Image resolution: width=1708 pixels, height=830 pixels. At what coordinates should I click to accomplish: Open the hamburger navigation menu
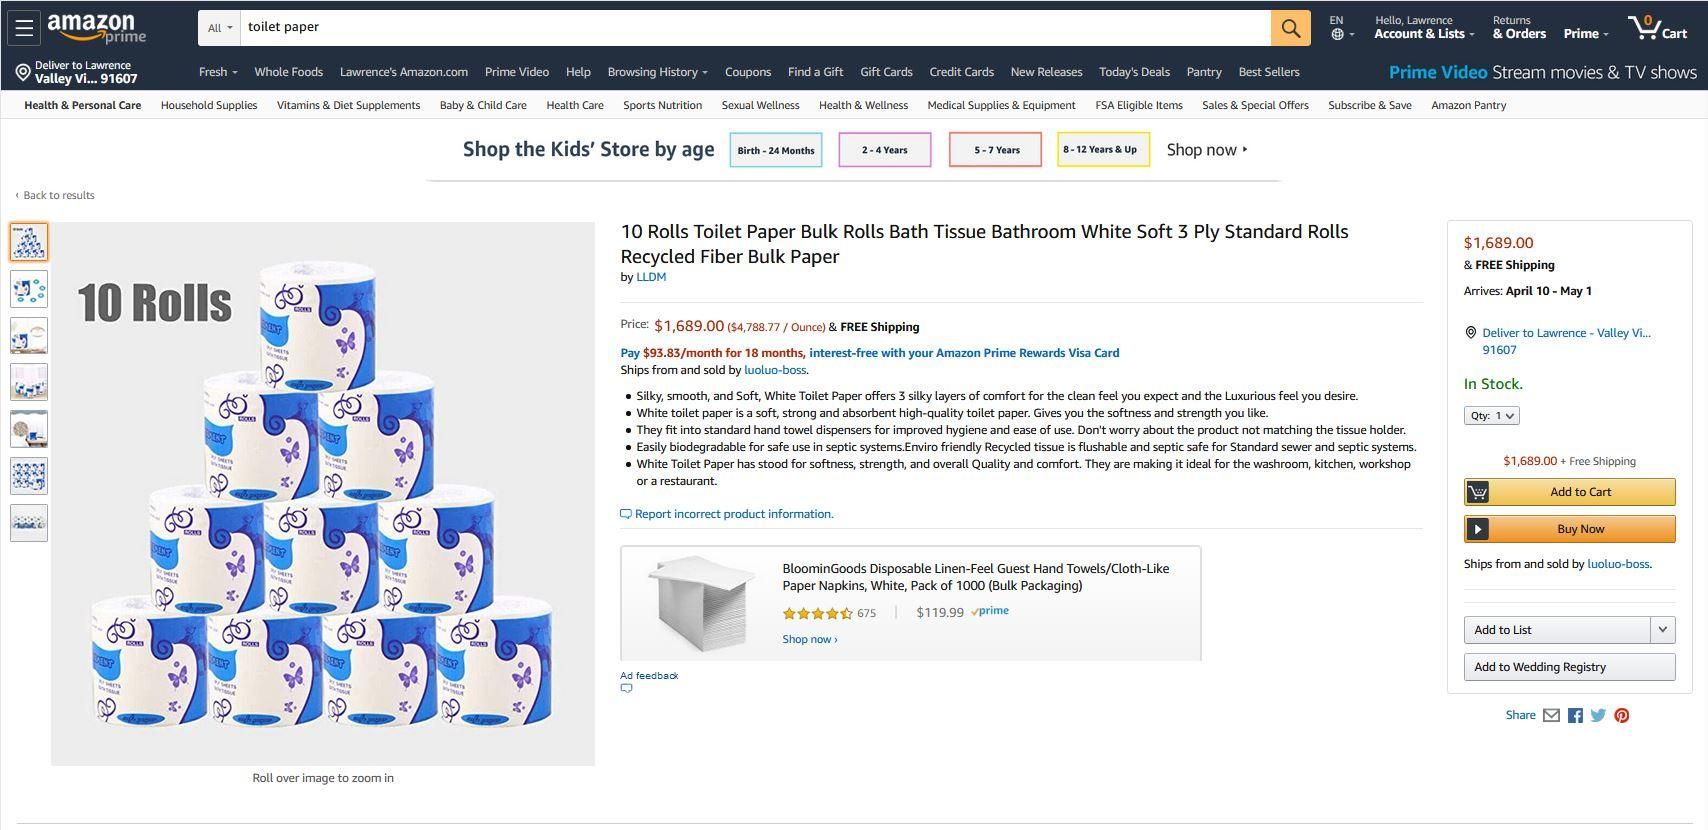pyautogui.click(x=24, y=28)
